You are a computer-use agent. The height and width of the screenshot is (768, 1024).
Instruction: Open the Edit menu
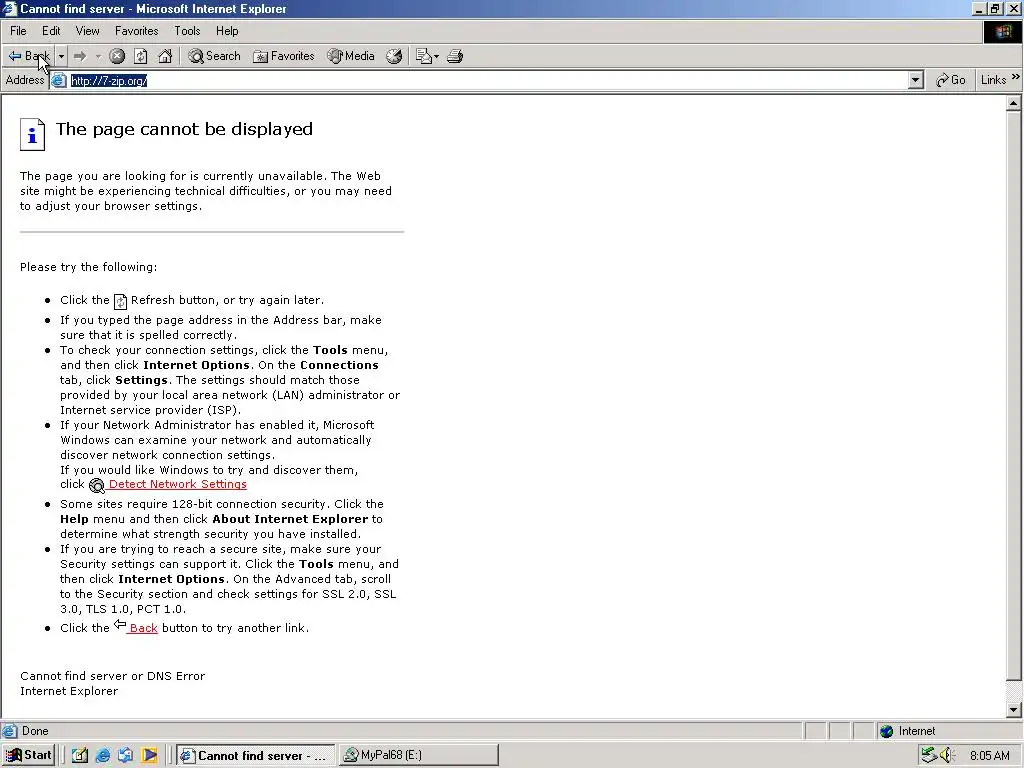pos(51,31)
